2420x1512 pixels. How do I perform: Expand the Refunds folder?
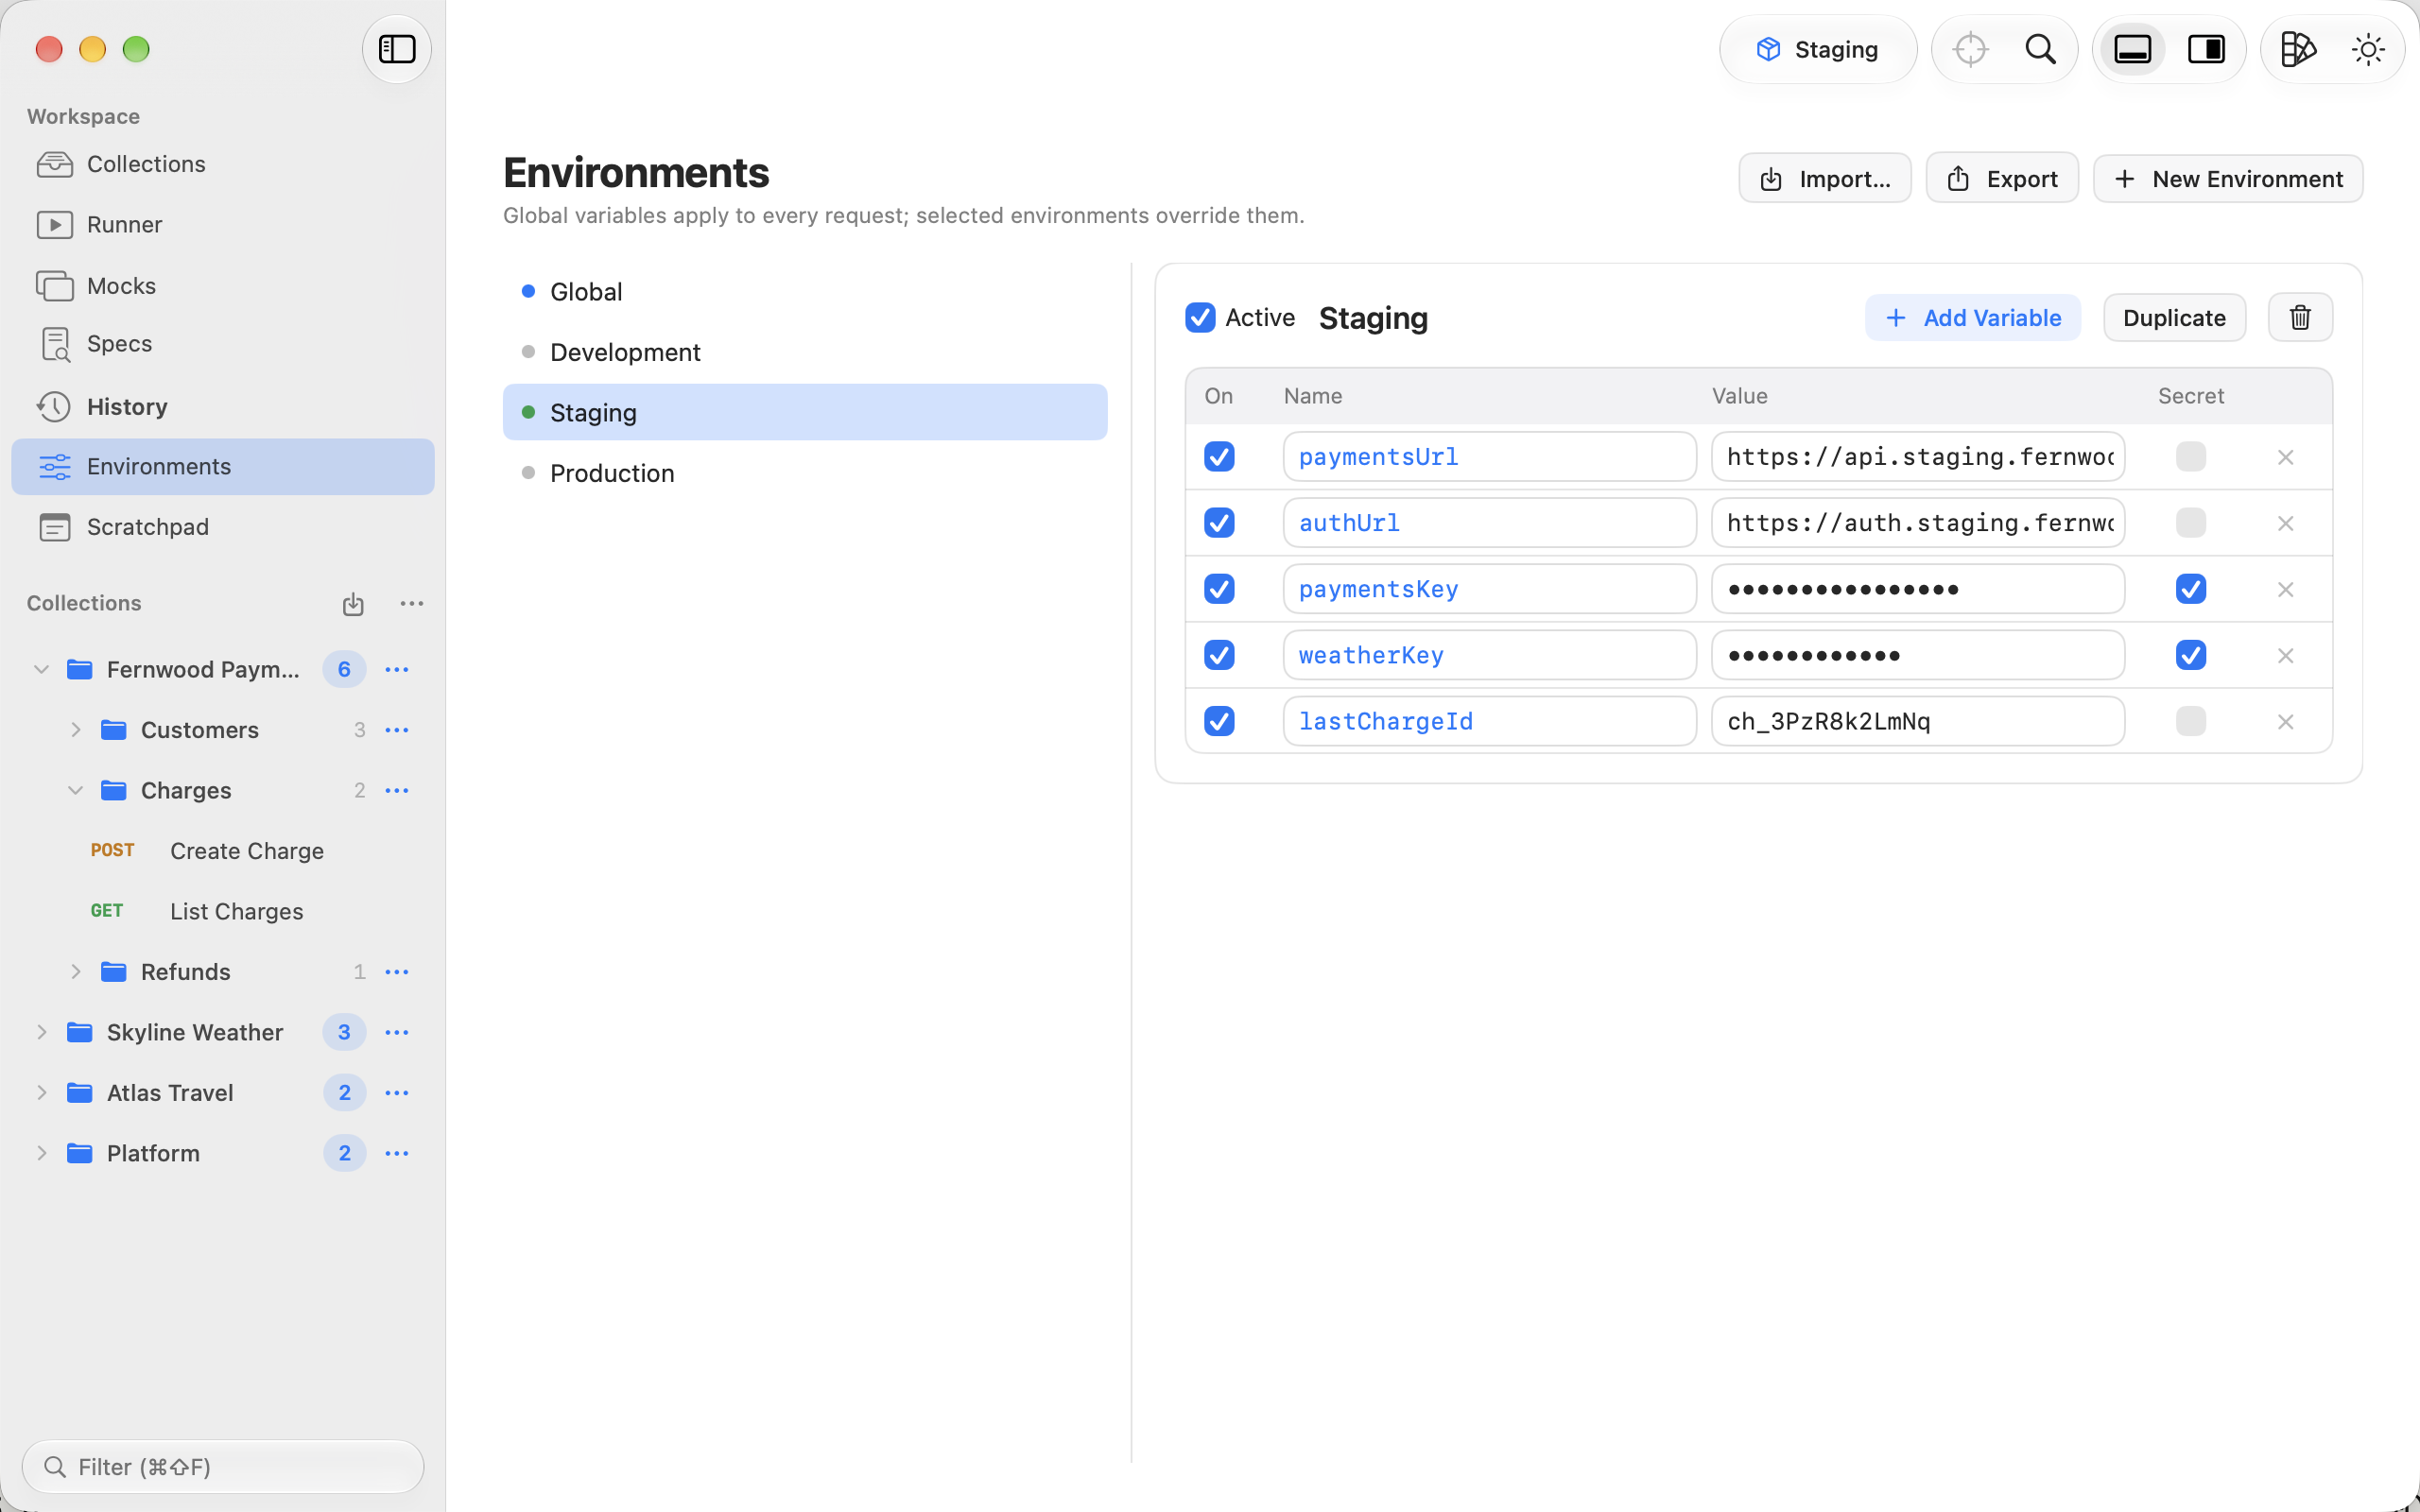[x=76, y=972]
